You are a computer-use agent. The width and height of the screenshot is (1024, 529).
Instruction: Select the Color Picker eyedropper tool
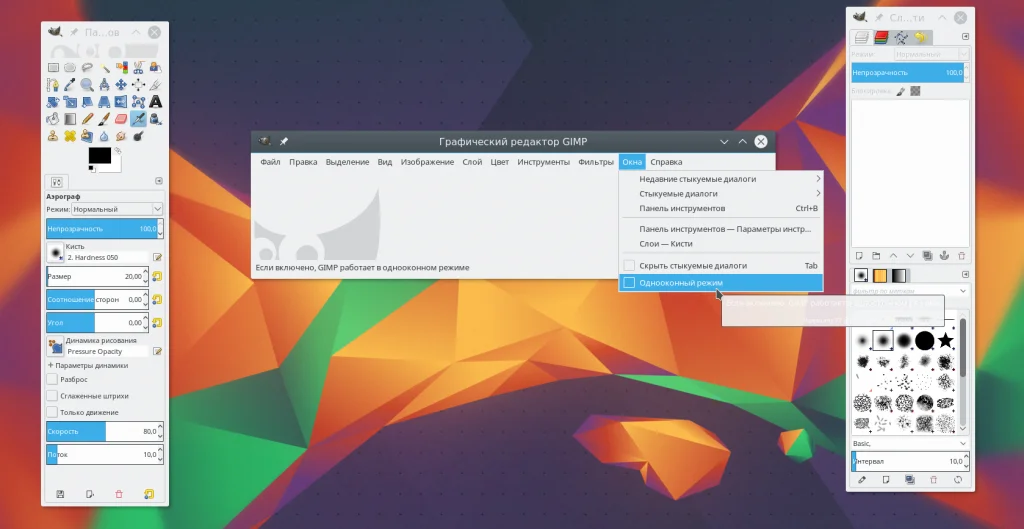click(x=70, y=85)
